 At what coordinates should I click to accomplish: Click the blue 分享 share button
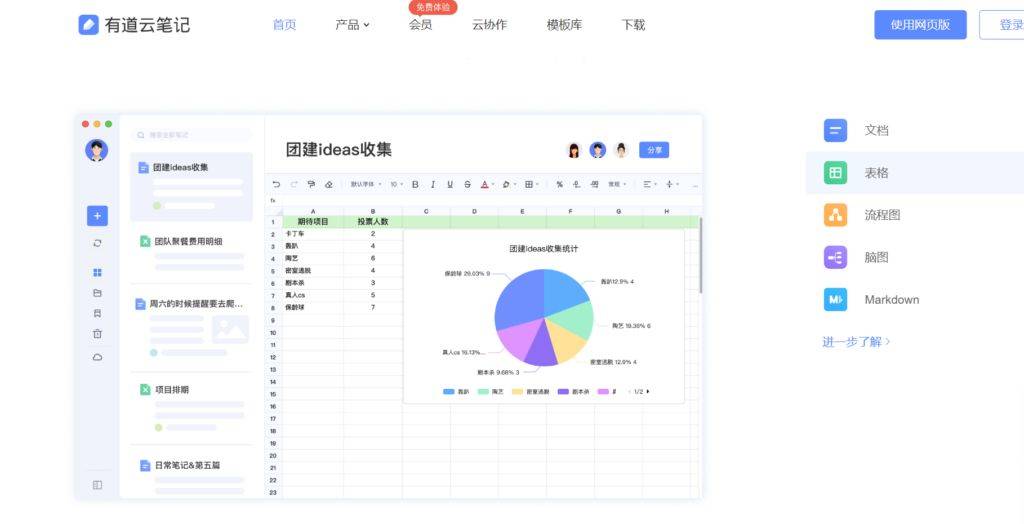point(654,150)
